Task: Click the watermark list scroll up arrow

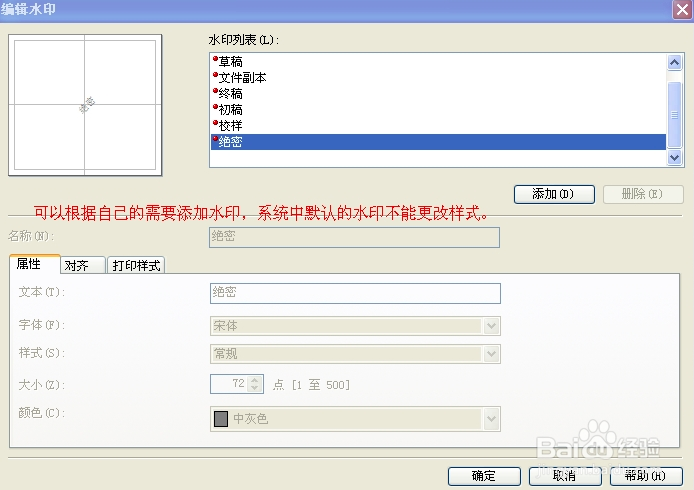Action: pos(674,62)
